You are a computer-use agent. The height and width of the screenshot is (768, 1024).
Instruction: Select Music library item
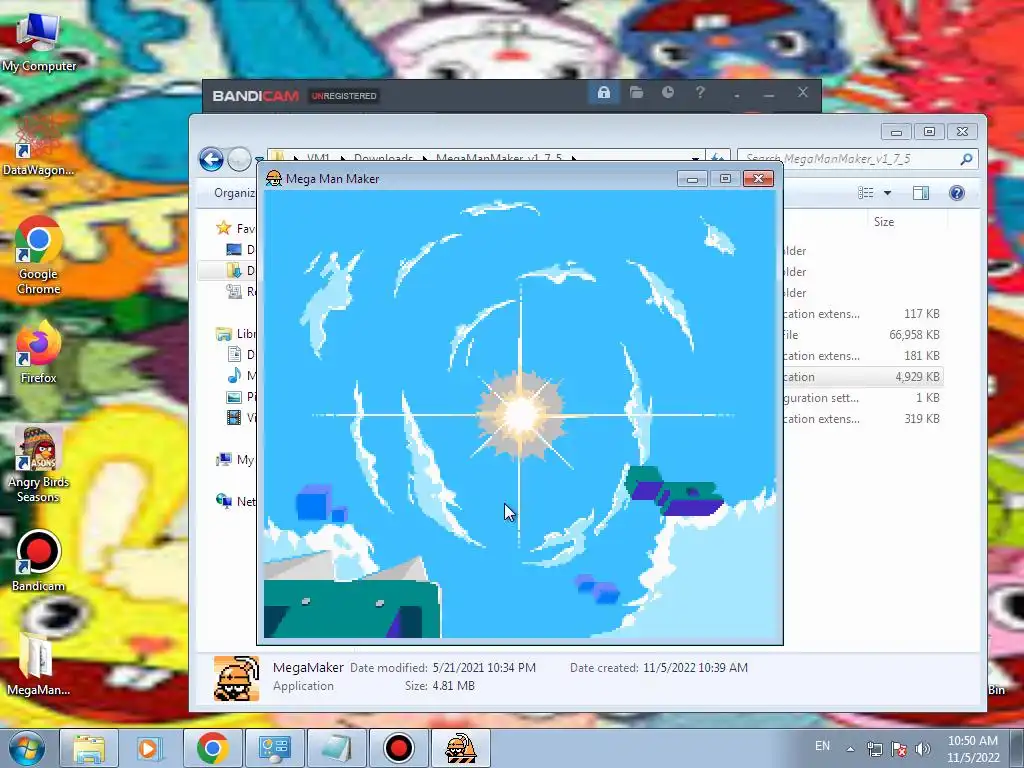coord(242,376)
